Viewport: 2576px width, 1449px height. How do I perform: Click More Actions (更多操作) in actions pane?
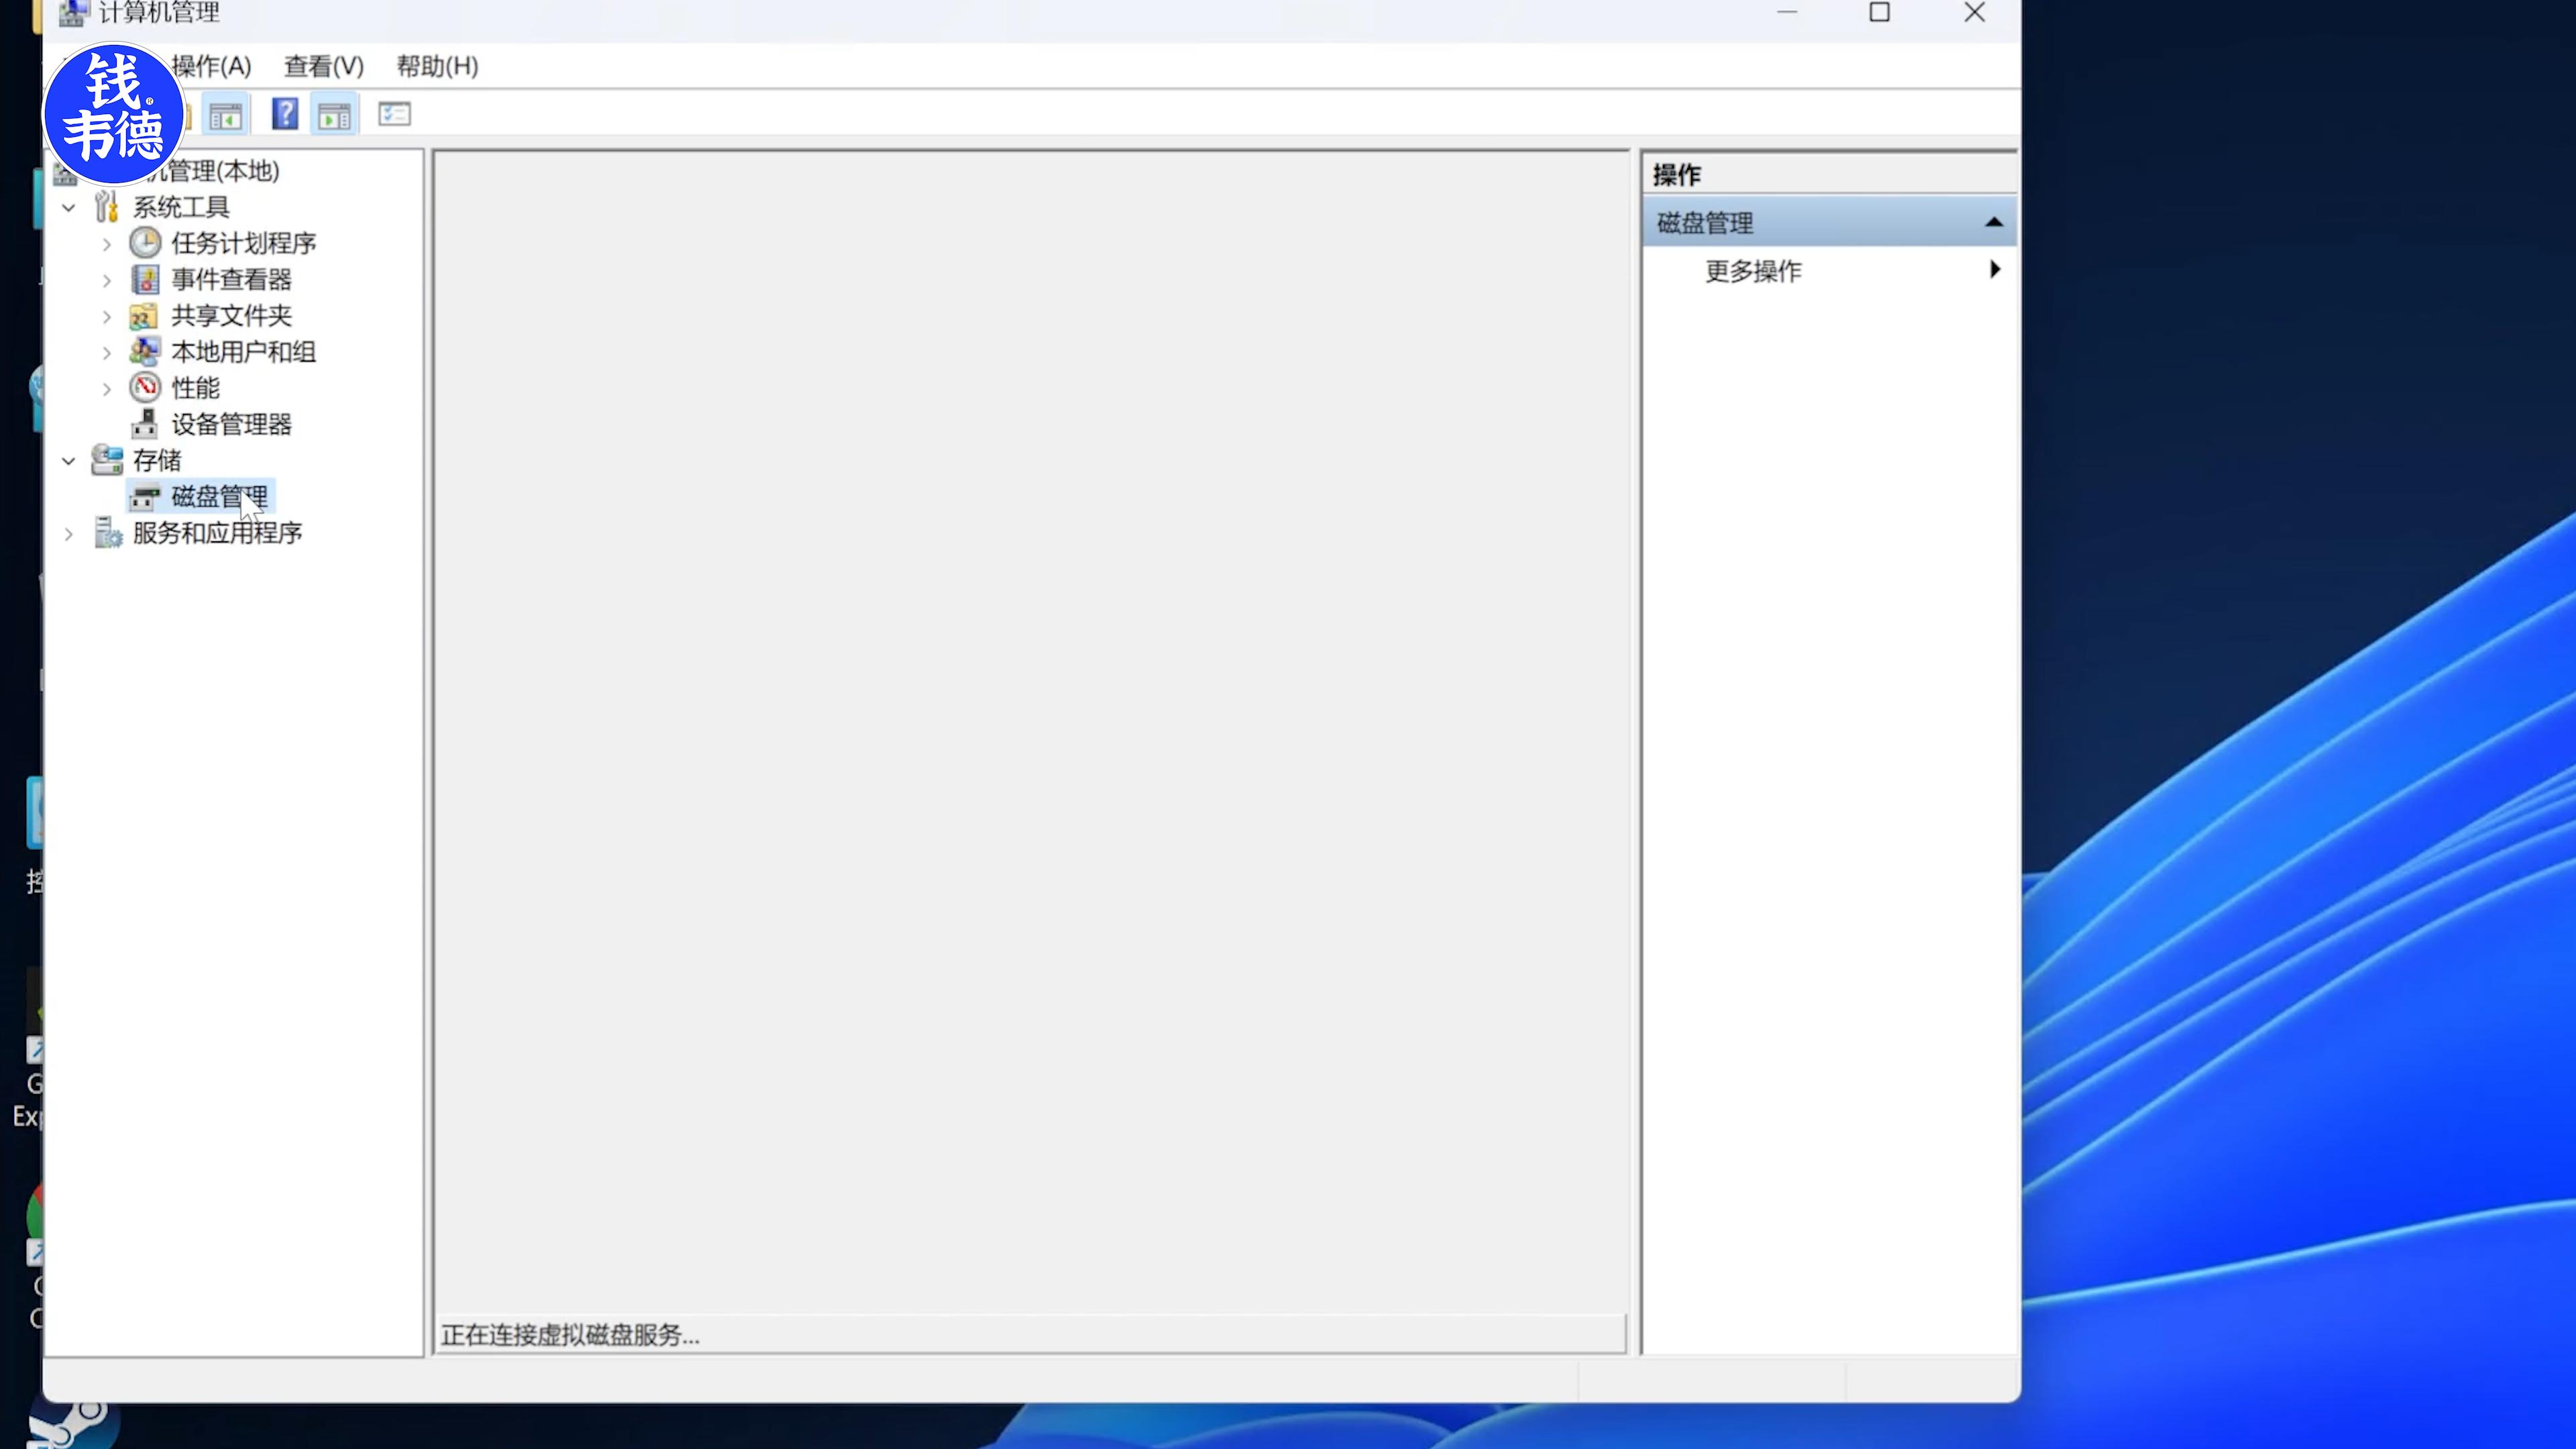pos(1753,271)
